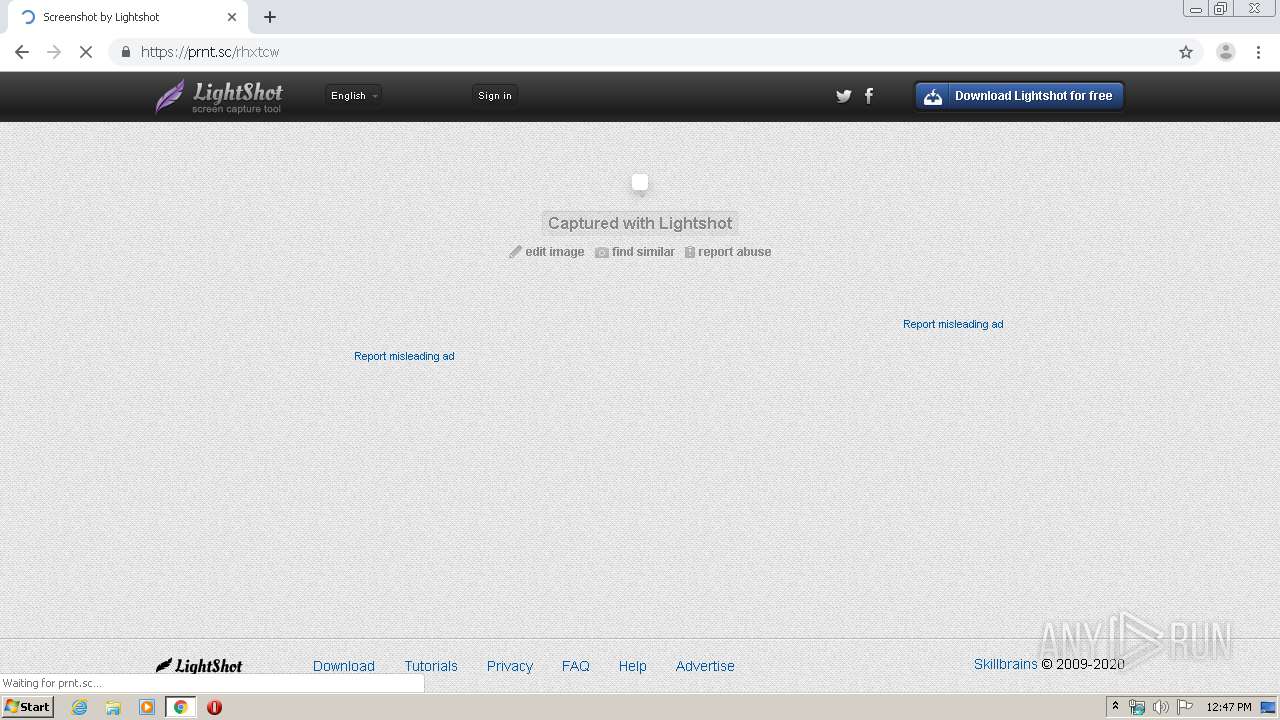Open the Twitter icon link
The height and width of the screenshot is (720, 1280).
(x=844, y=96)
